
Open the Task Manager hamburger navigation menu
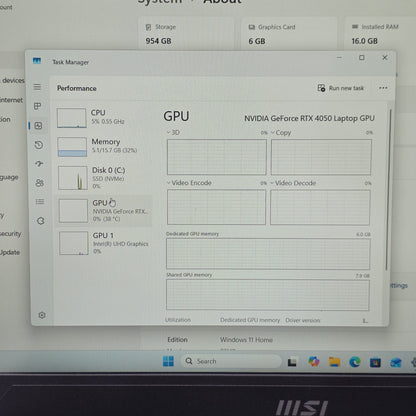37,87
